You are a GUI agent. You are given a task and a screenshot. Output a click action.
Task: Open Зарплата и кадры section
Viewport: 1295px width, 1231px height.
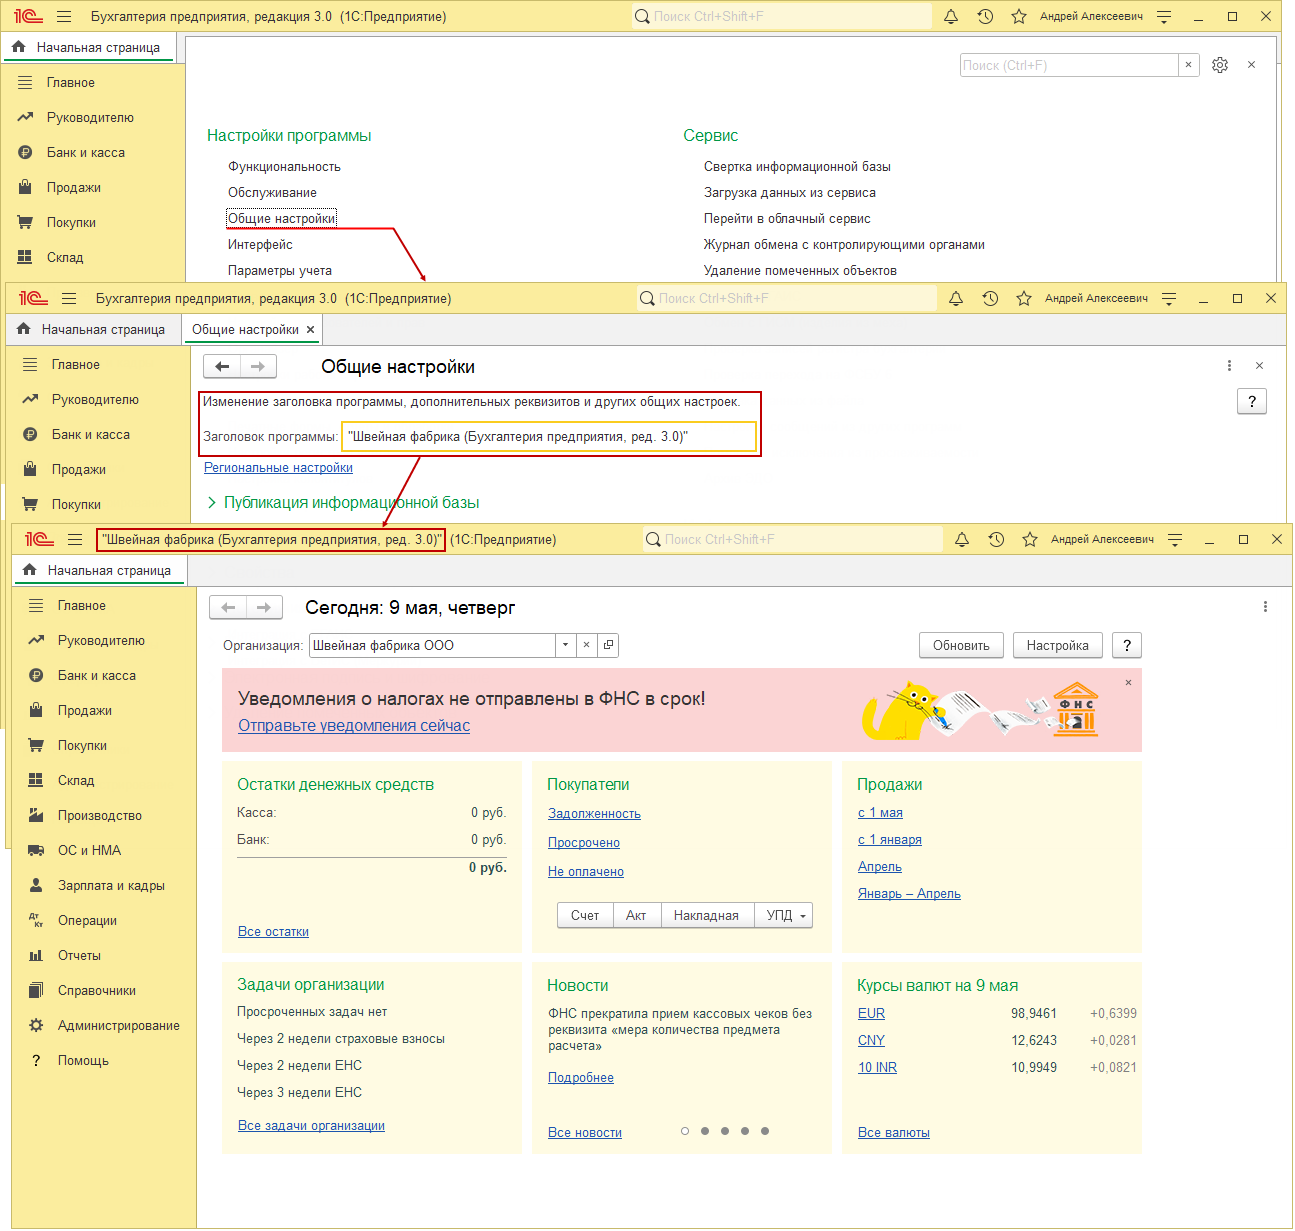click(111, 885)
